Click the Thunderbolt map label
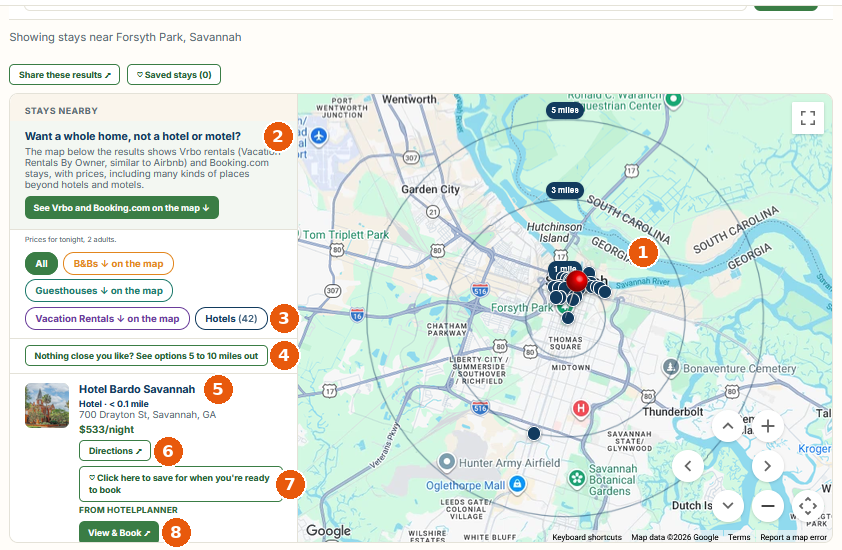This screenshot has height=550, width=842. [673, 411]
